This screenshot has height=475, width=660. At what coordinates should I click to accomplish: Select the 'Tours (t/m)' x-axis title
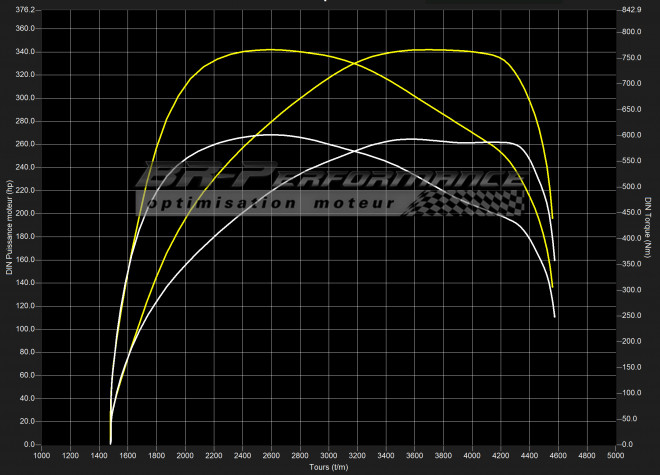tap(328, 467)
